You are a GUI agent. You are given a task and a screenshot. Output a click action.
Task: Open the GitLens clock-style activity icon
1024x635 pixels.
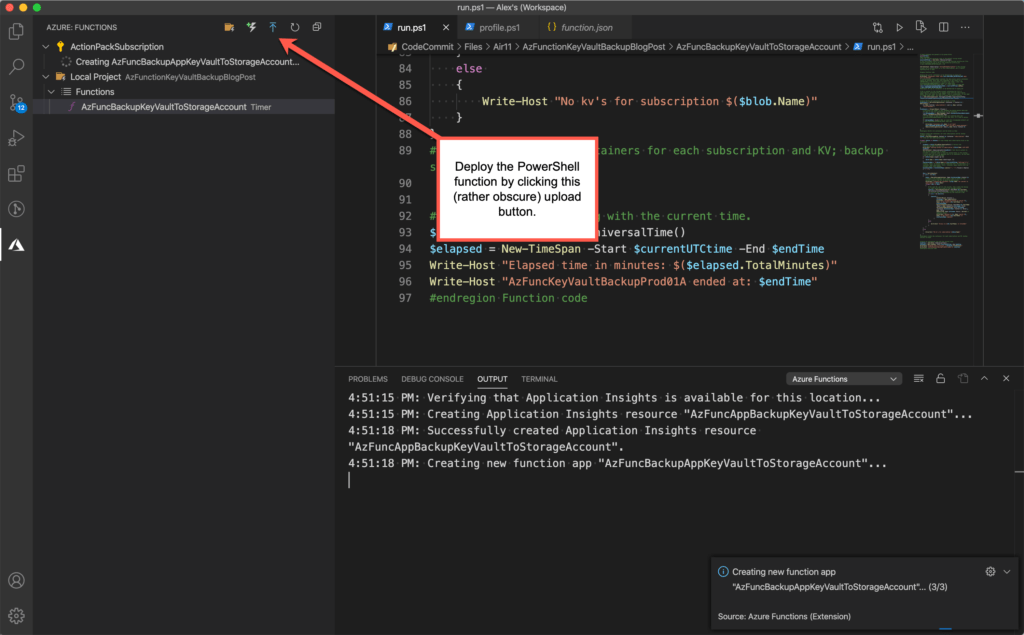16,209
